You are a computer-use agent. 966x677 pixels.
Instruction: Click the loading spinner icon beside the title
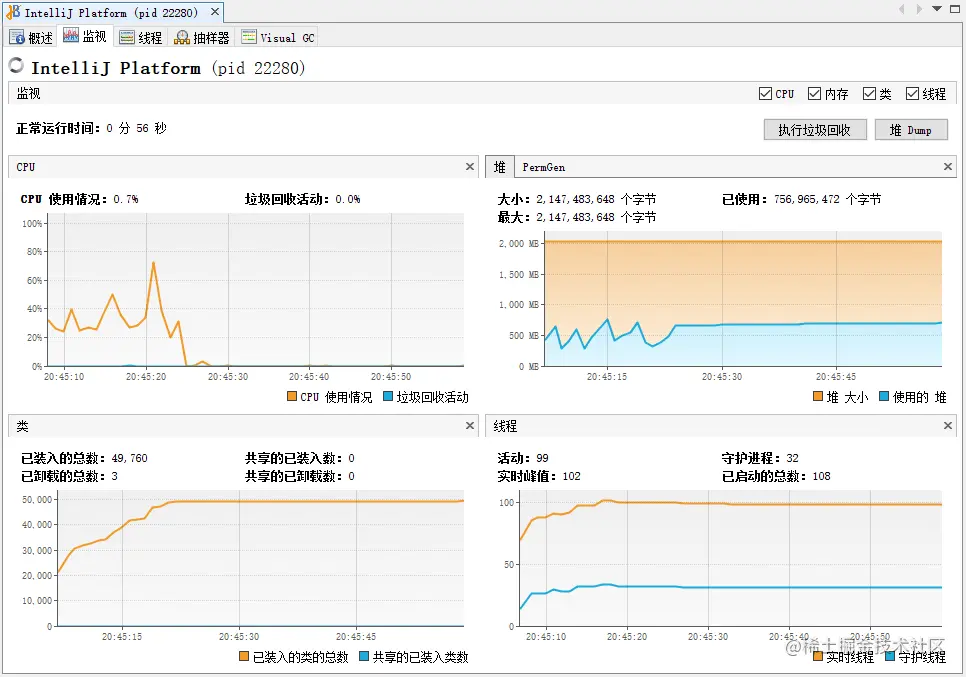coord(16,65)
